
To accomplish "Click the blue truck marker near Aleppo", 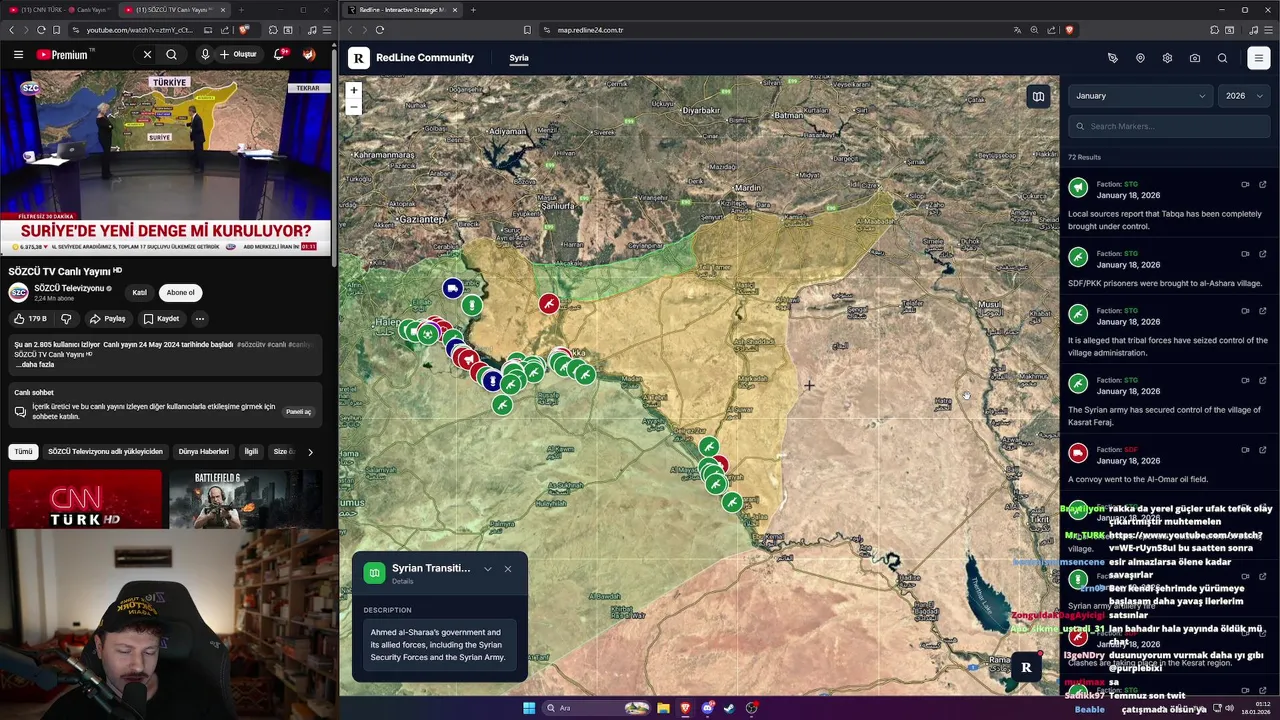I will (452, 289).
